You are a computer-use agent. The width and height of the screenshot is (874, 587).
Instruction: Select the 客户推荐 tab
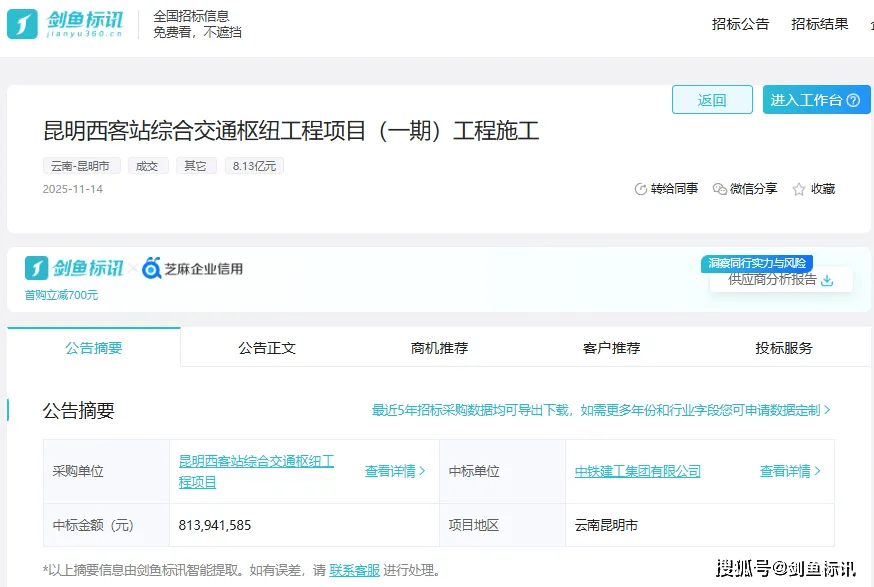611,348
